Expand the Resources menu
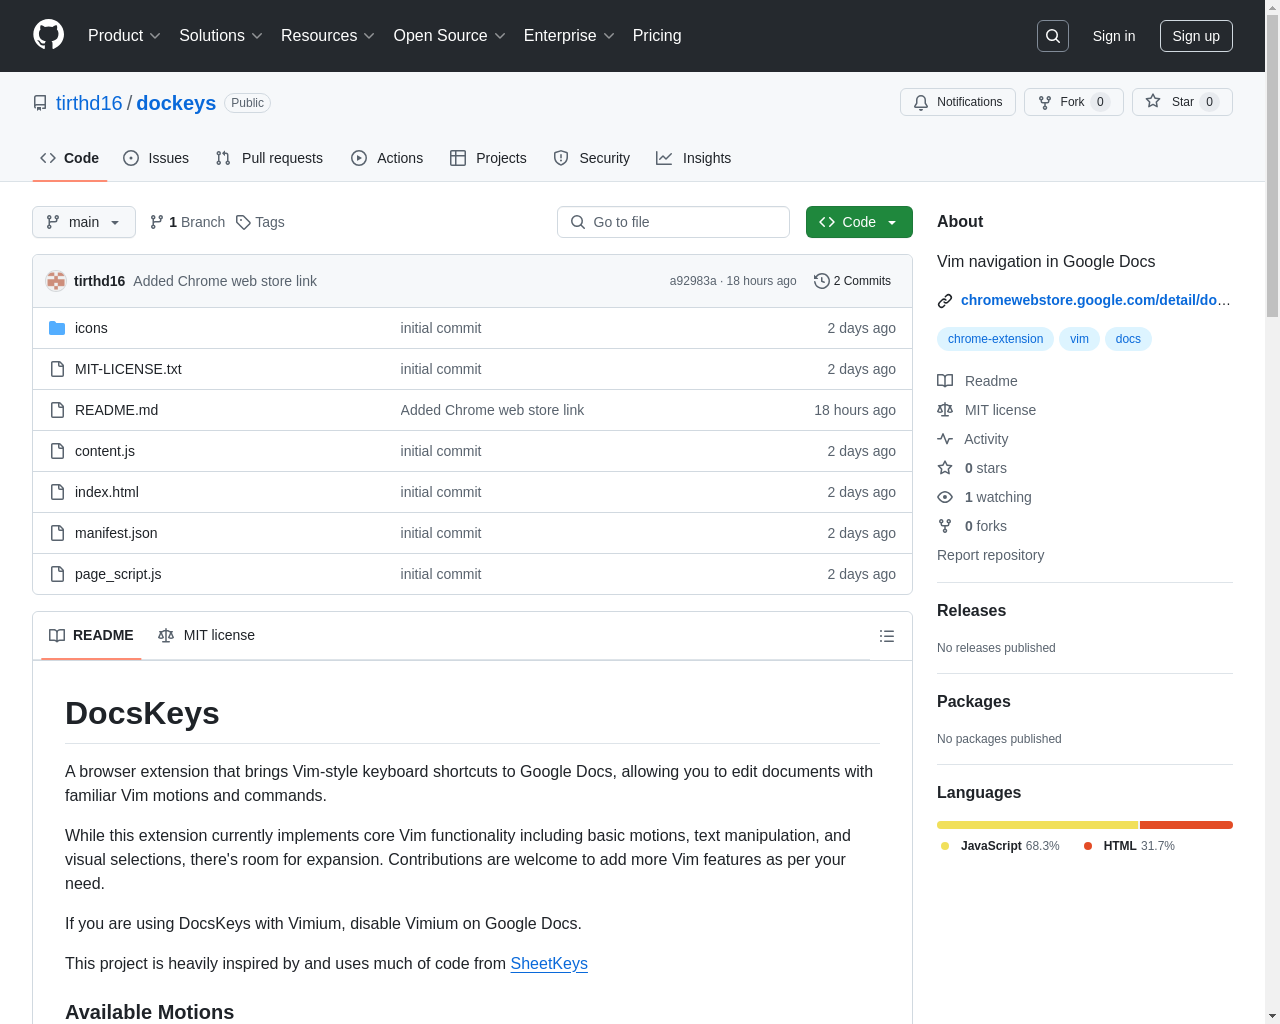Image resolution: width=1280 pixels, height=1024 pixels. 328,36
